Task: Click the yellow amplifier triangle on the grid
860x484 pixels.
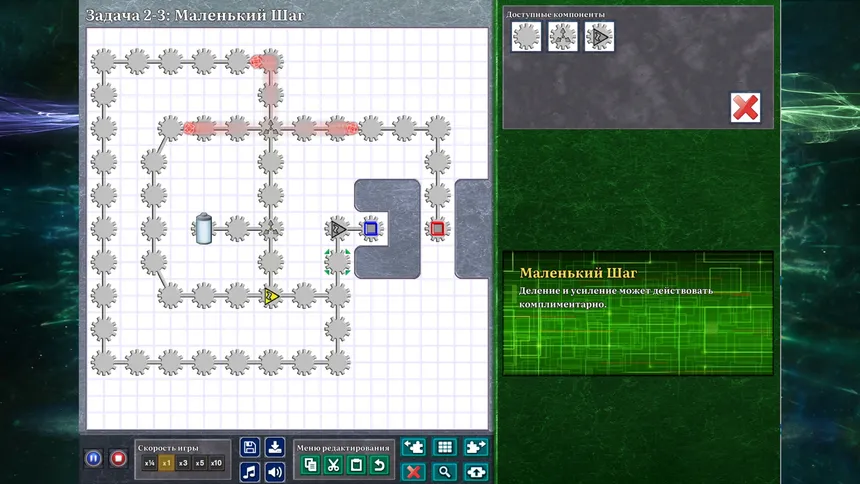Action: point(271,296)
